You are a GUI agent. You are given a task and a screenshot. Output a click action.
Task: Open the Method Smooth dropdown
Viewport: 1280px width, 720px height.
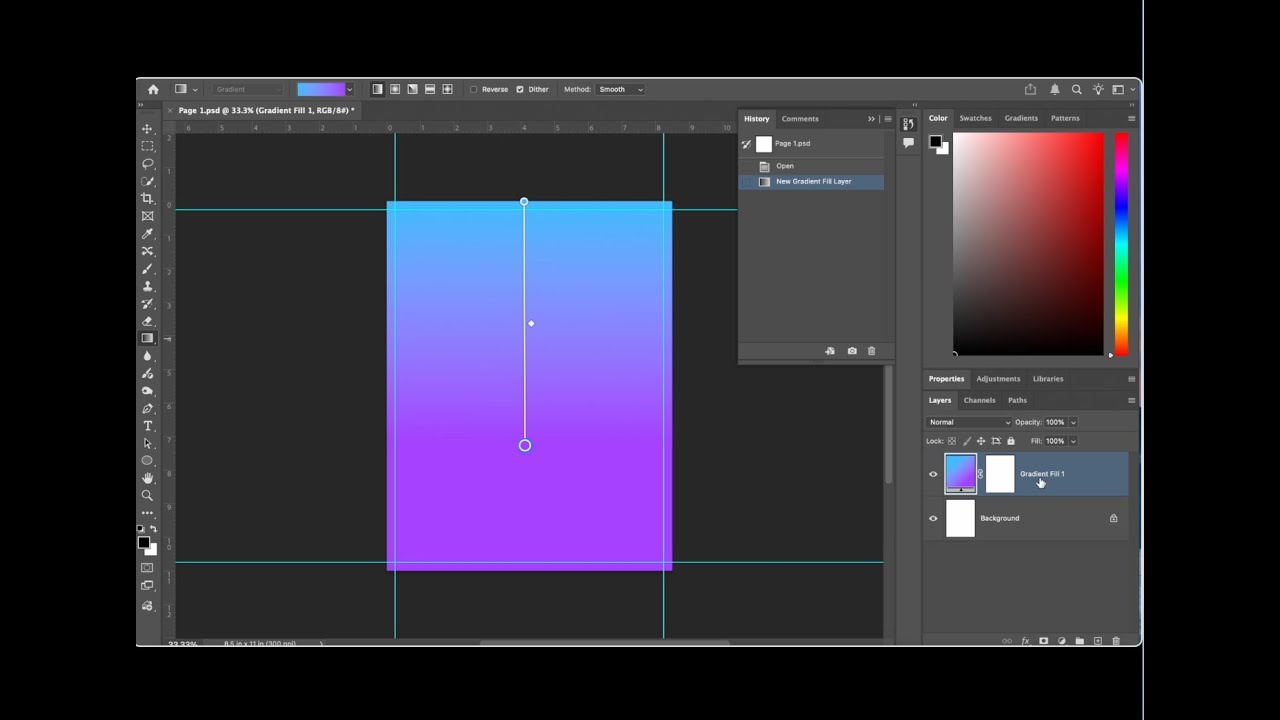tap(621, 89)
